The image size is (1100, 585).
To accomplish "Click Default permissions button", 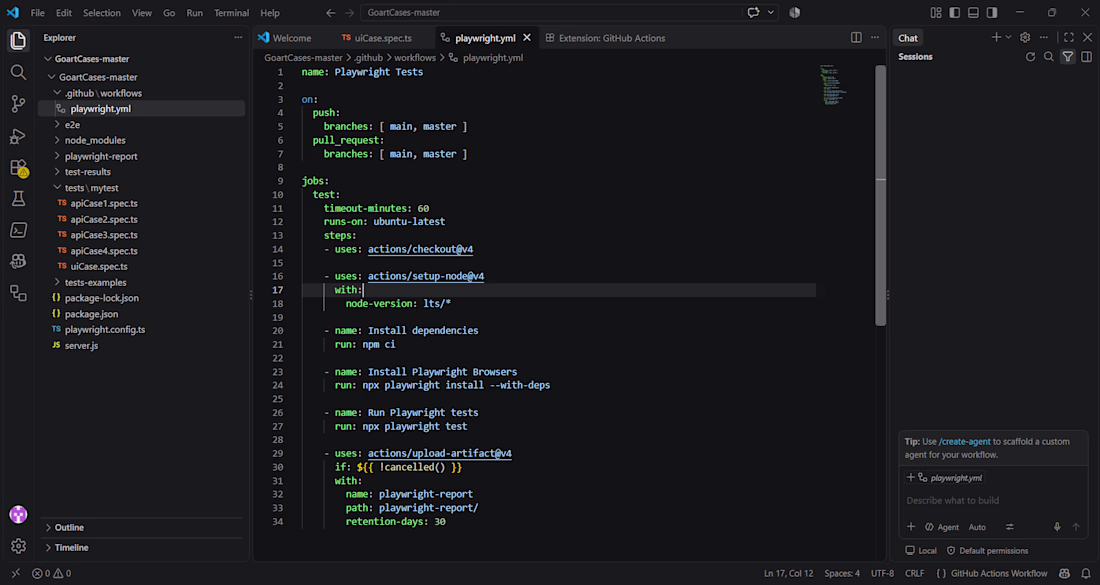I will click(987, 551).
